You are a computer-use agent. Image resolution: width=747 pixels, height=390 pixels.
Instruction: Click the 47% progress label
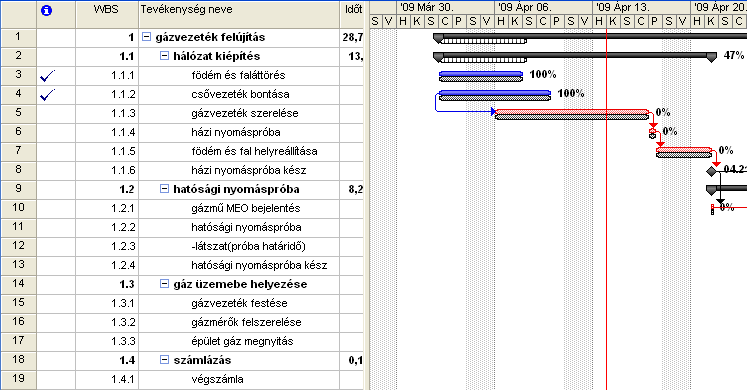coord(734,55)
